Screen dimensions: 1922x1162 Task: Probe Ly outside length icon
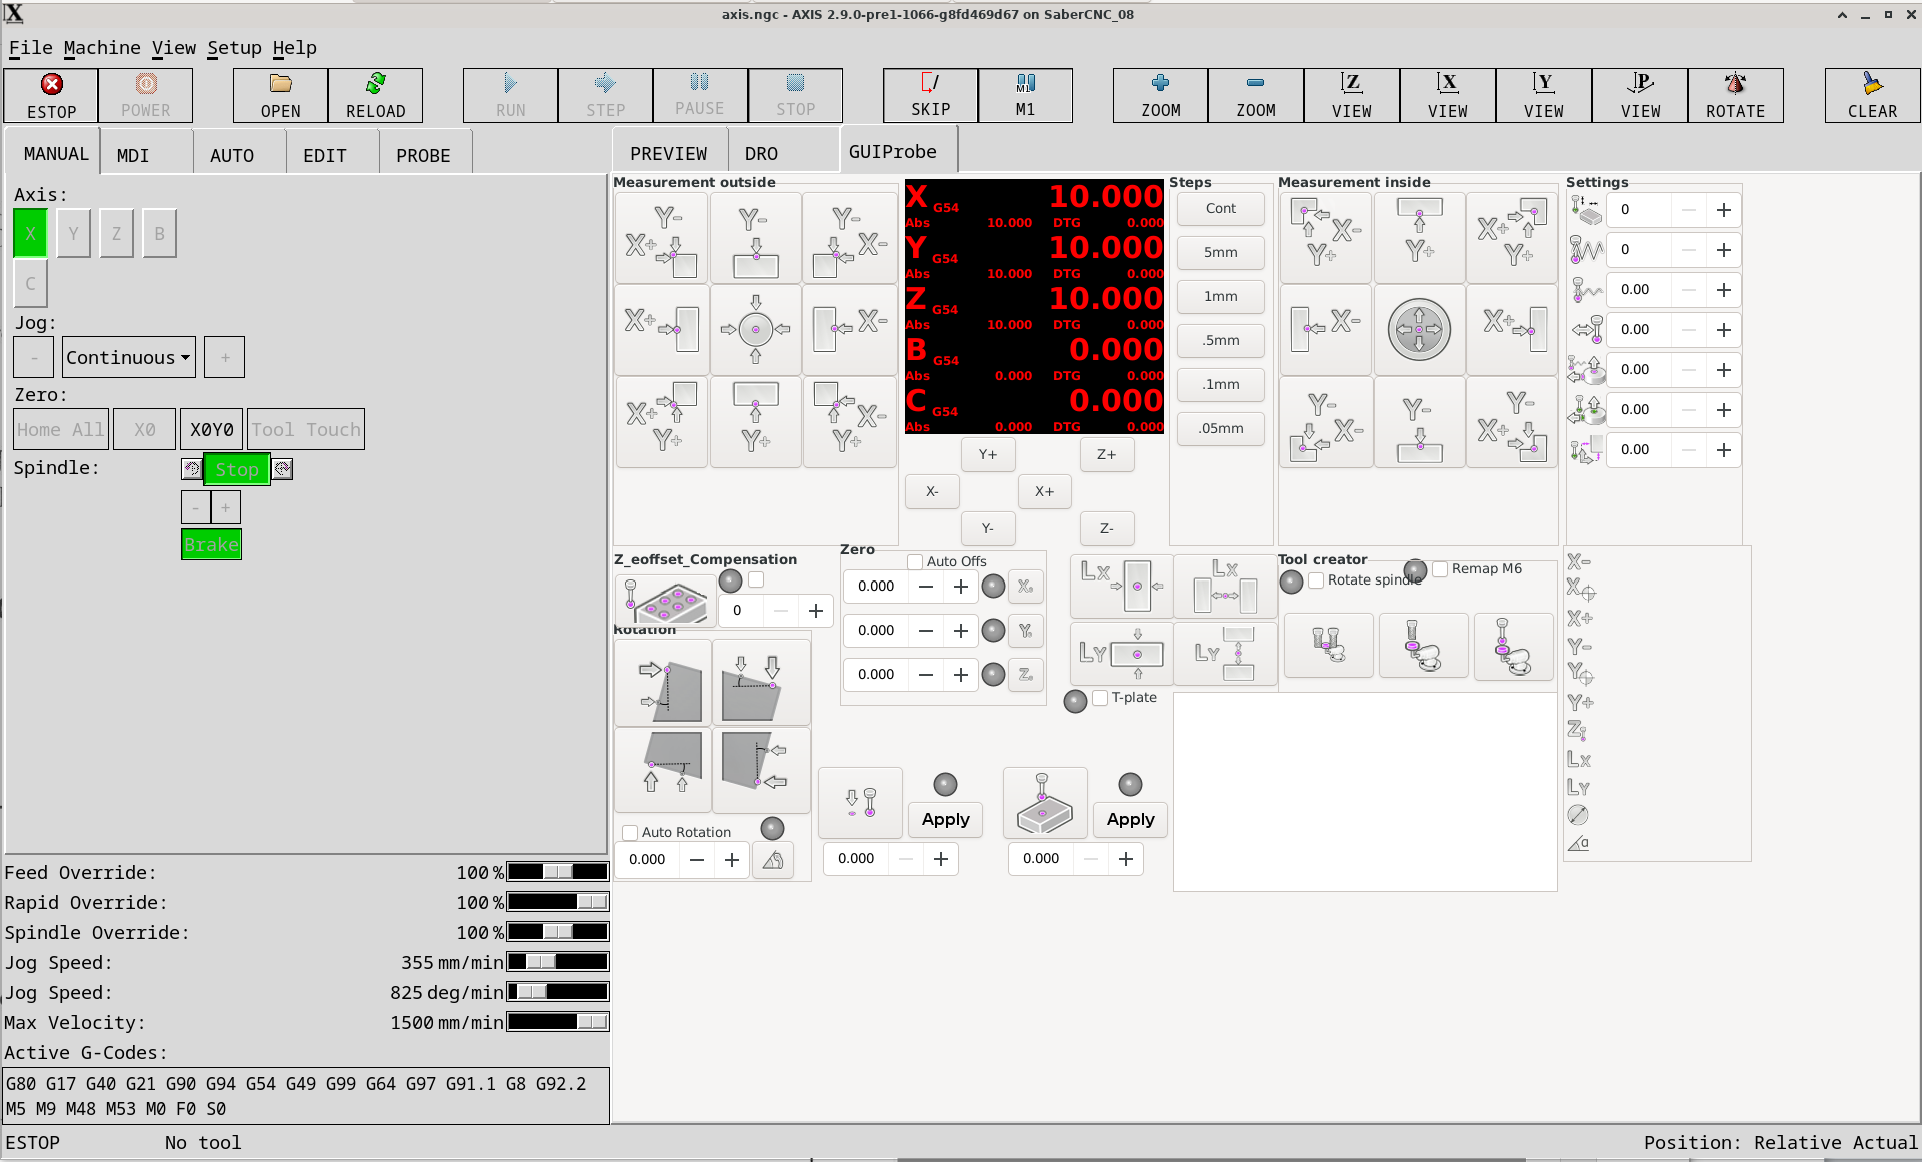tap(1121, 653)
